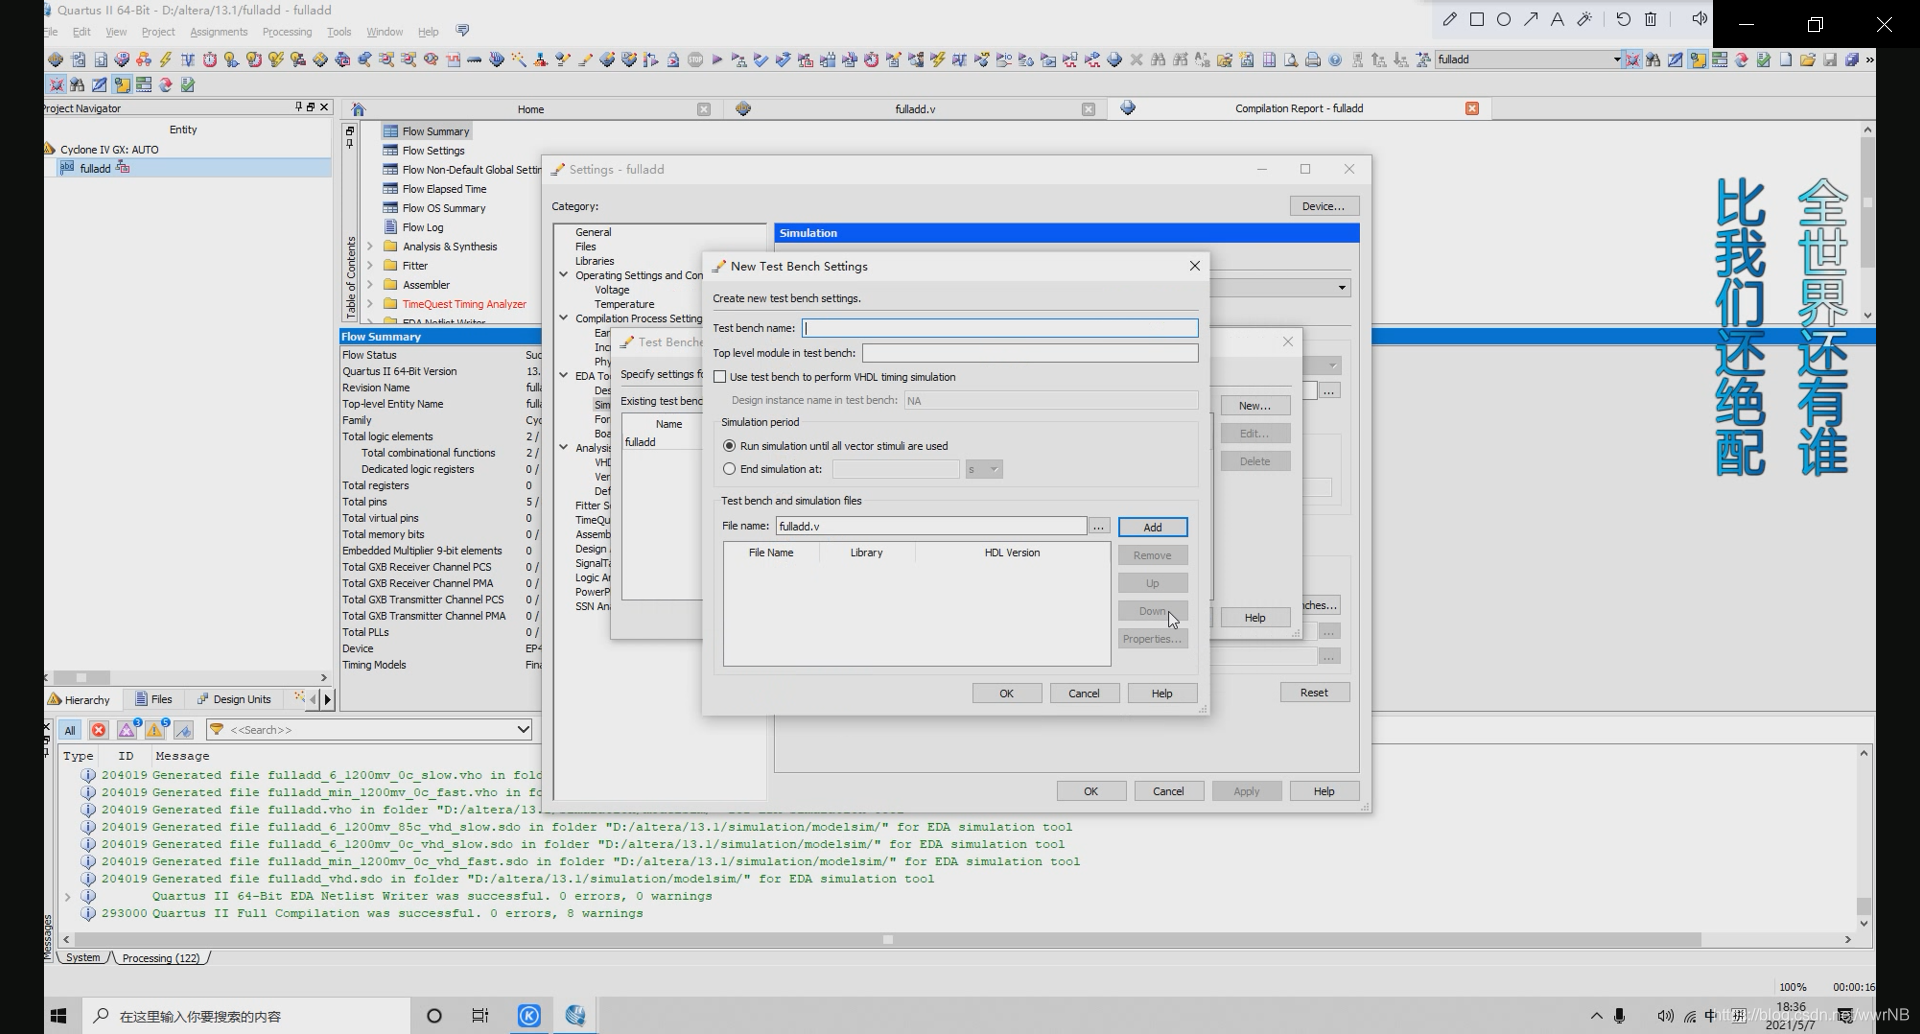The image size is (1920, 1034).
Task: Switch to the Design Units tab
Action: click(235, 699)
